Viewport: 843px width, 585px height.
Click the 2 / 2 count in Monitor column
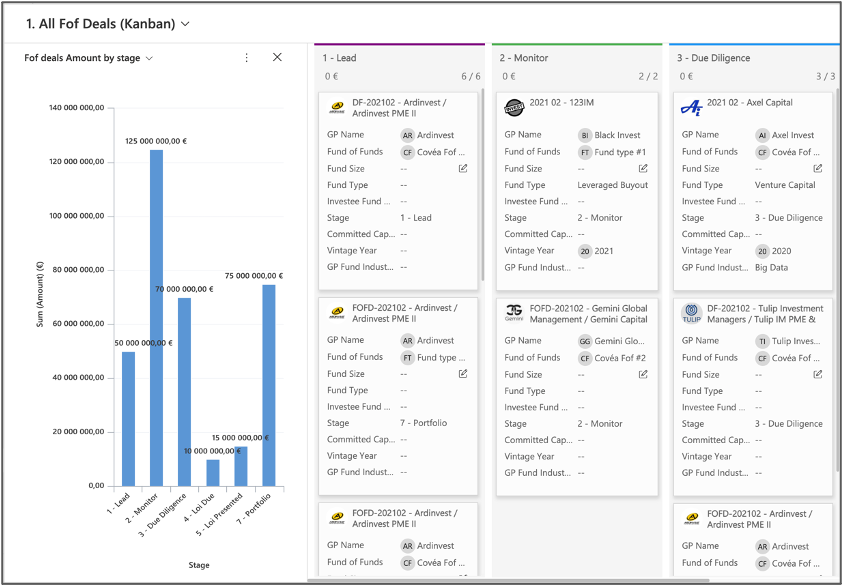(x=648, y=76)
